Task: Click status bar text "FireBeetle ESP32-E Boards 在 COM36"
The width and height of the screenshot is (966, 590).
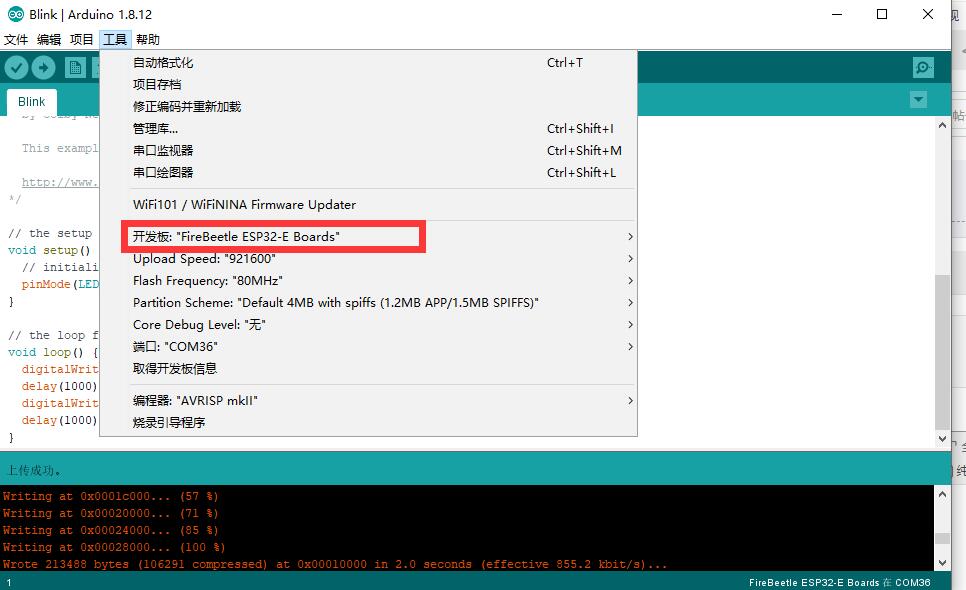Action: tap(839, 582)
